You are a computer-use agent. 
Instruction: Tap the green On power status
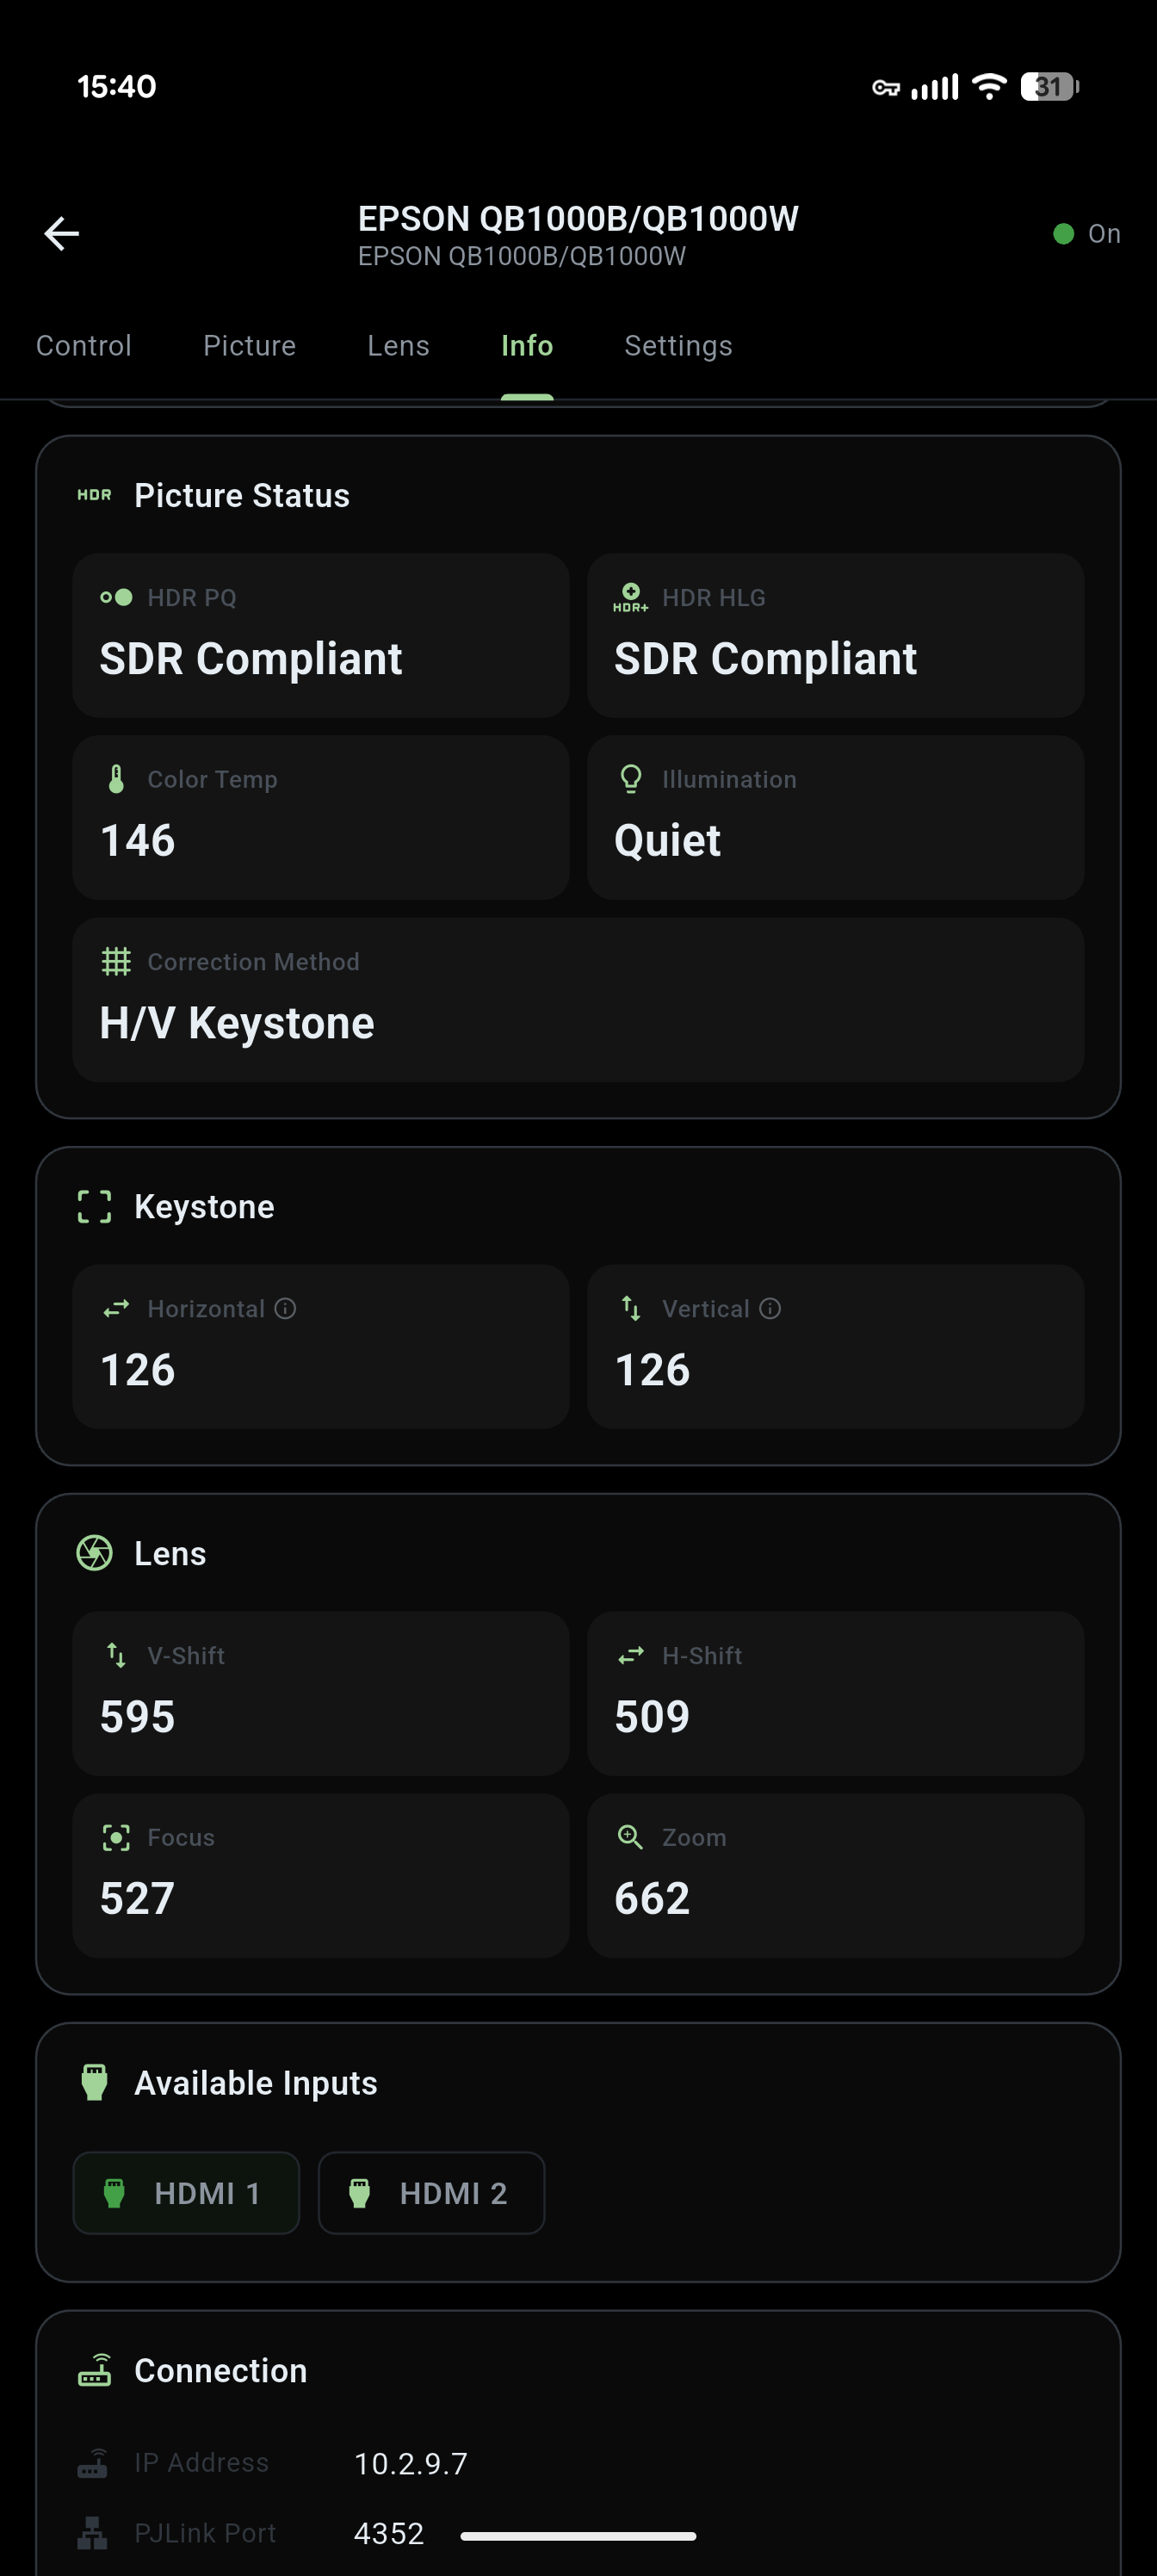(1087, 234)
